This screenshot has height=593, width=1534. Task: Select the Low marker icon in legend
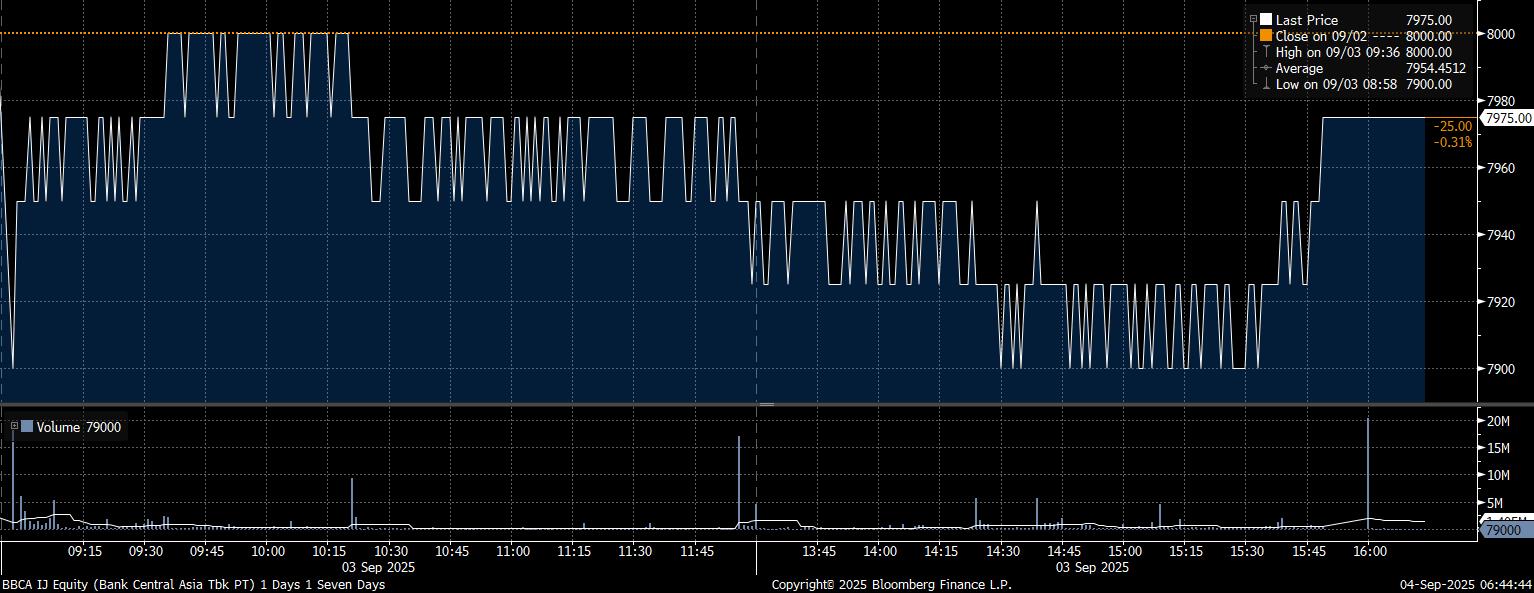1266,84
